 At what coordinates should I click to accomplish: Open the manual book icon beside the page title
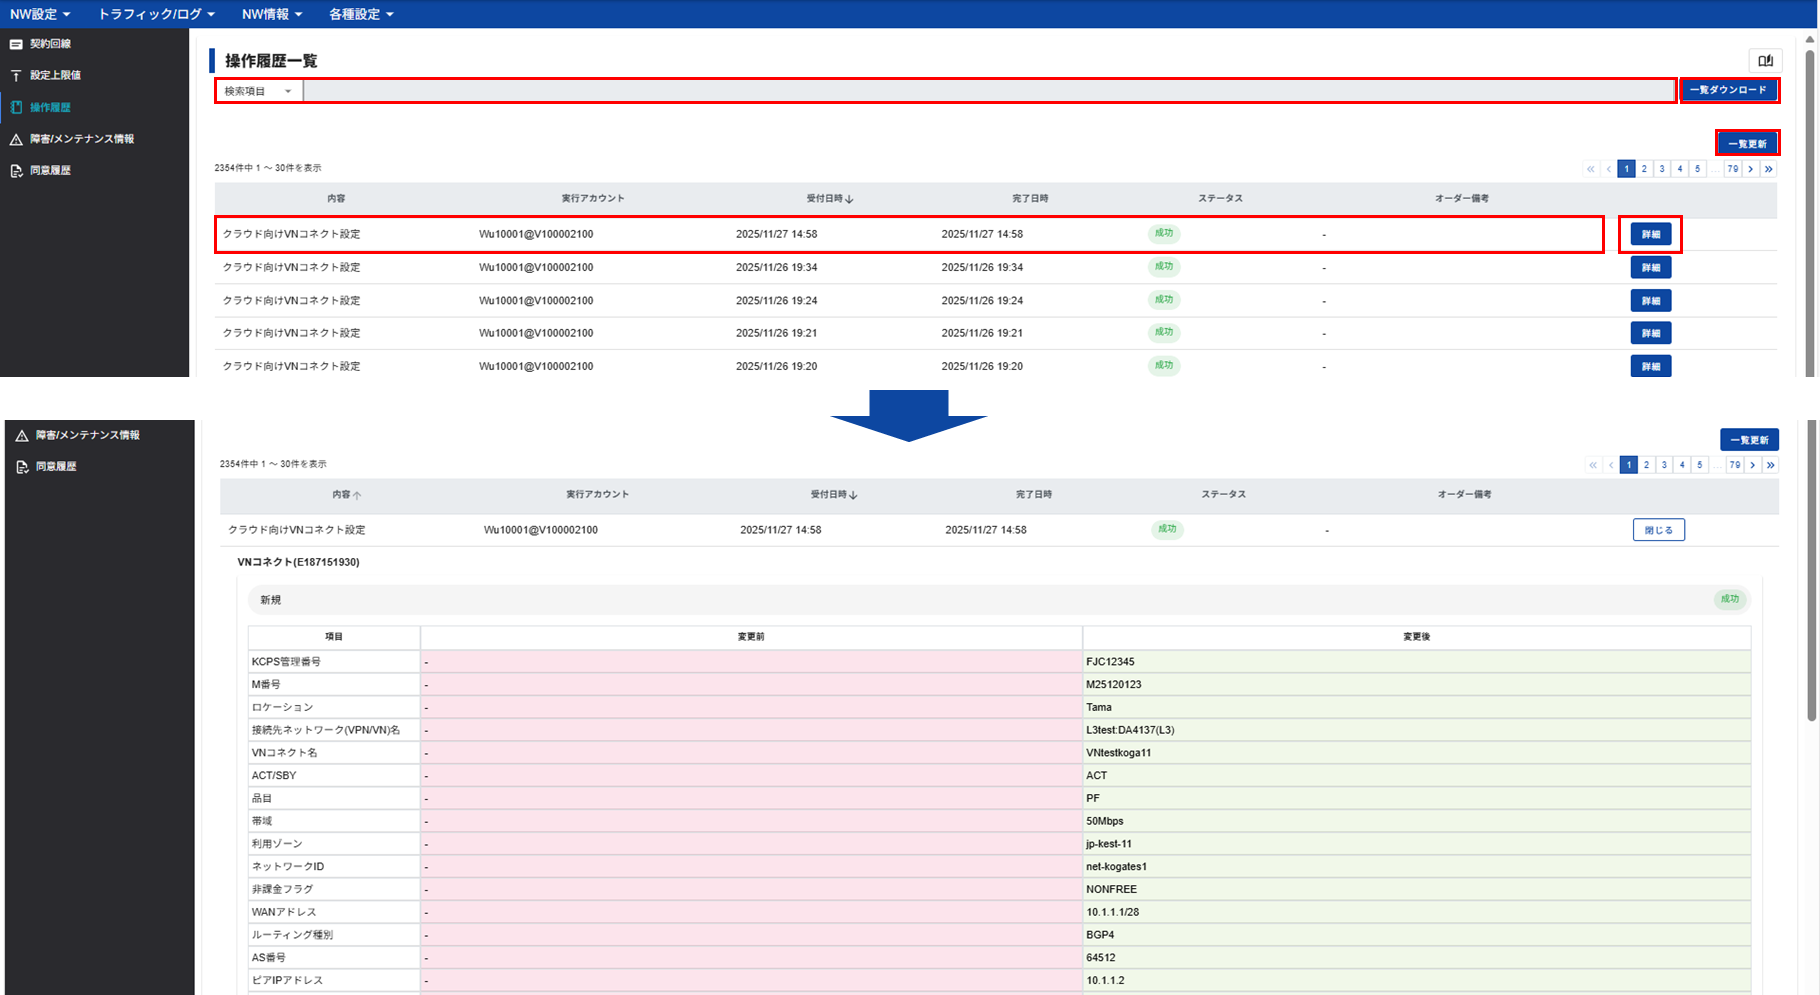click(1765, 61)
